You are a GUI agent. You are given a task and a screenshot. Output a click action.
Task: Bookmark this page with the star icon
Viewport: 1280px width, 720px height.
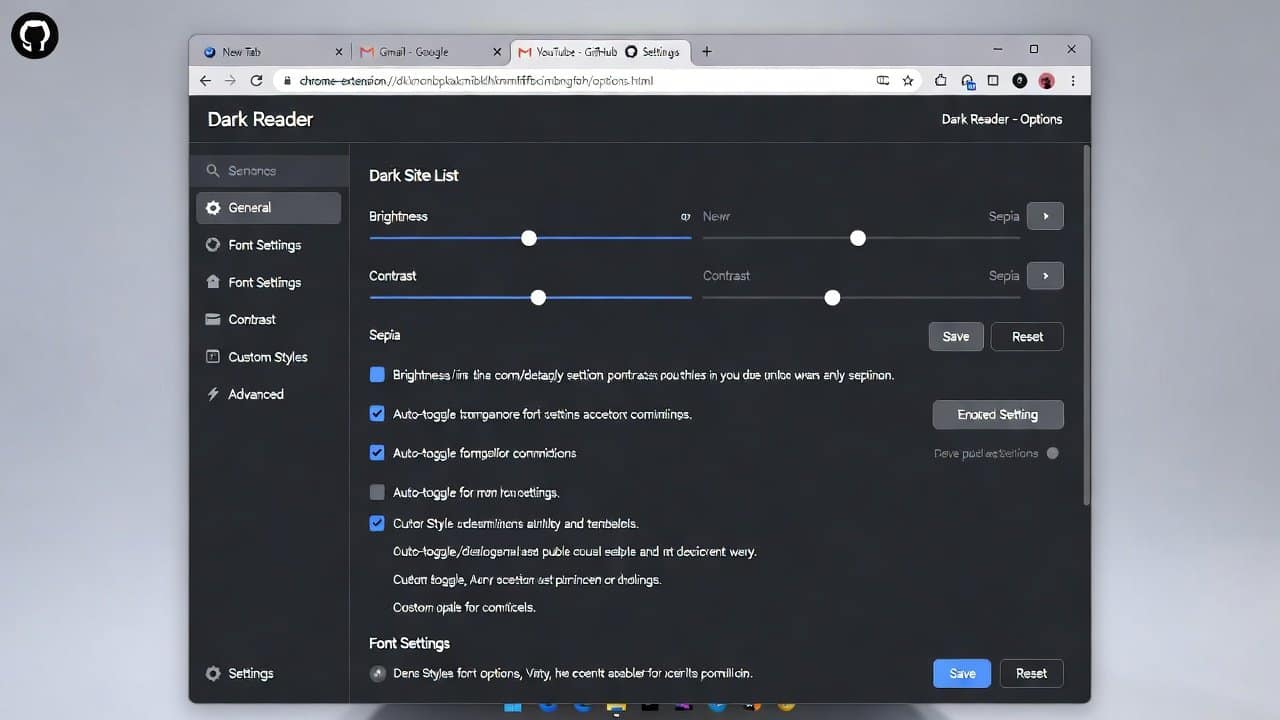(x=908, y=80)
